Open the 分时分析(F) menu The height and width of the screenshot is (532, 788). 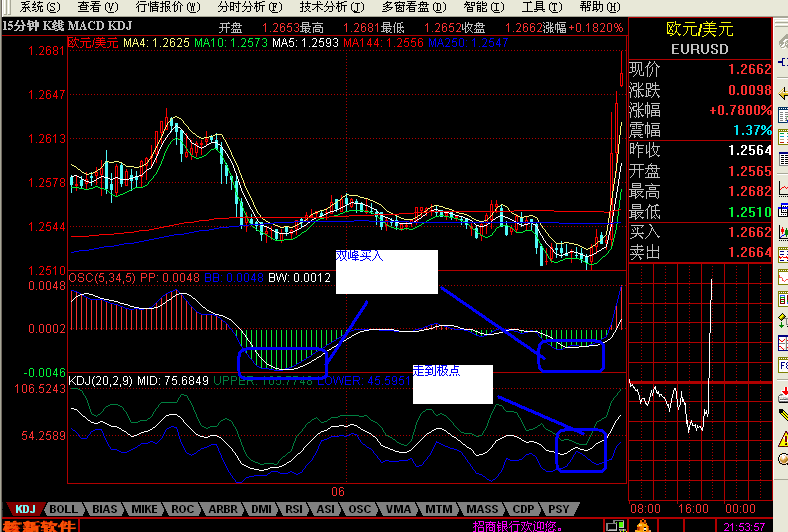(x=250, y=7)
